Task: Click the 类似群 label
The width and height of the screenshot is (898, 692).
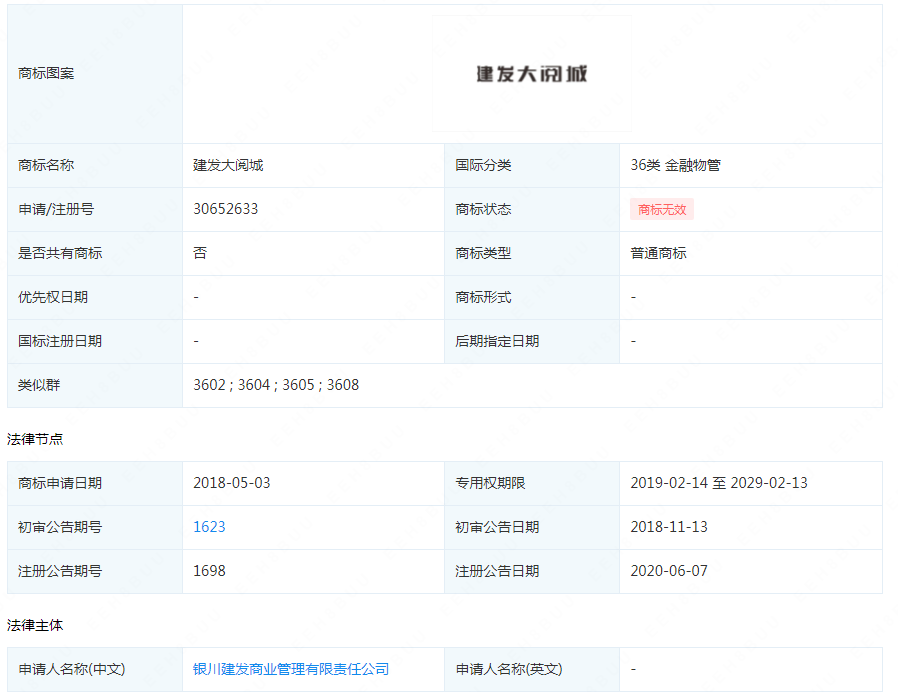Action: (39, 385)
